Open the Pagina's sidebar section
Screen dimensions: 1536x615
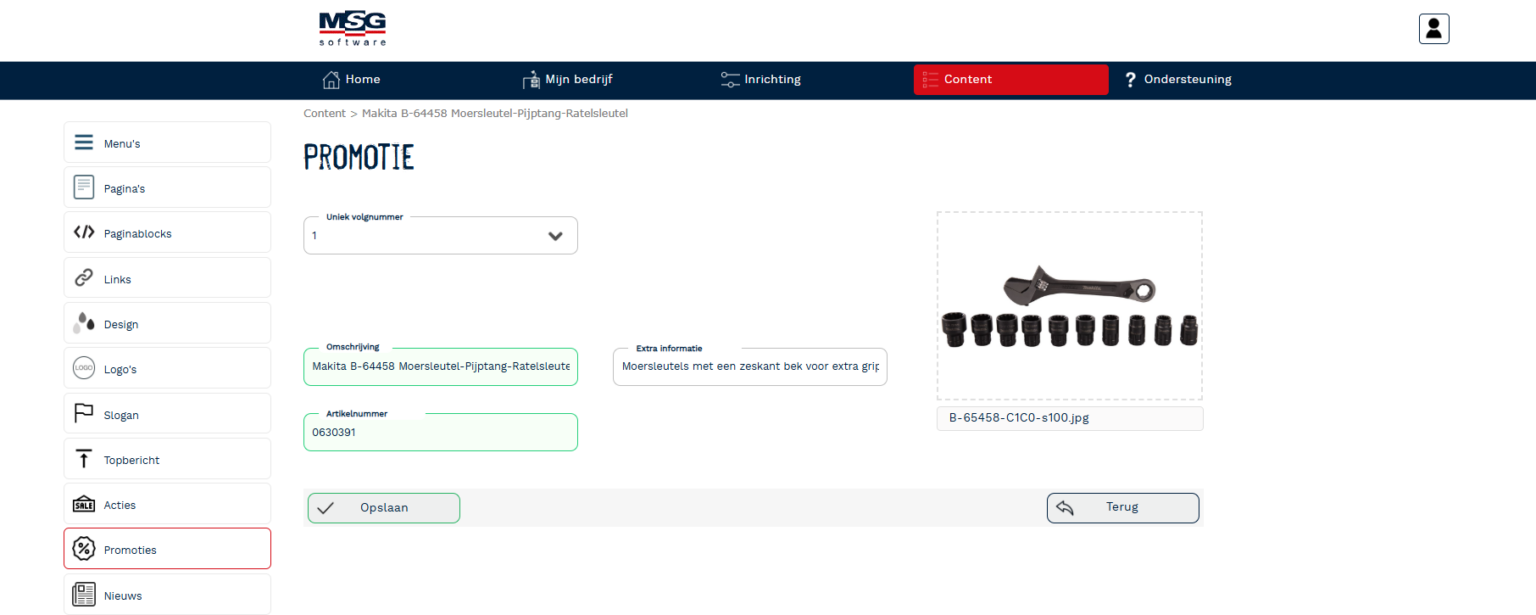167,187
